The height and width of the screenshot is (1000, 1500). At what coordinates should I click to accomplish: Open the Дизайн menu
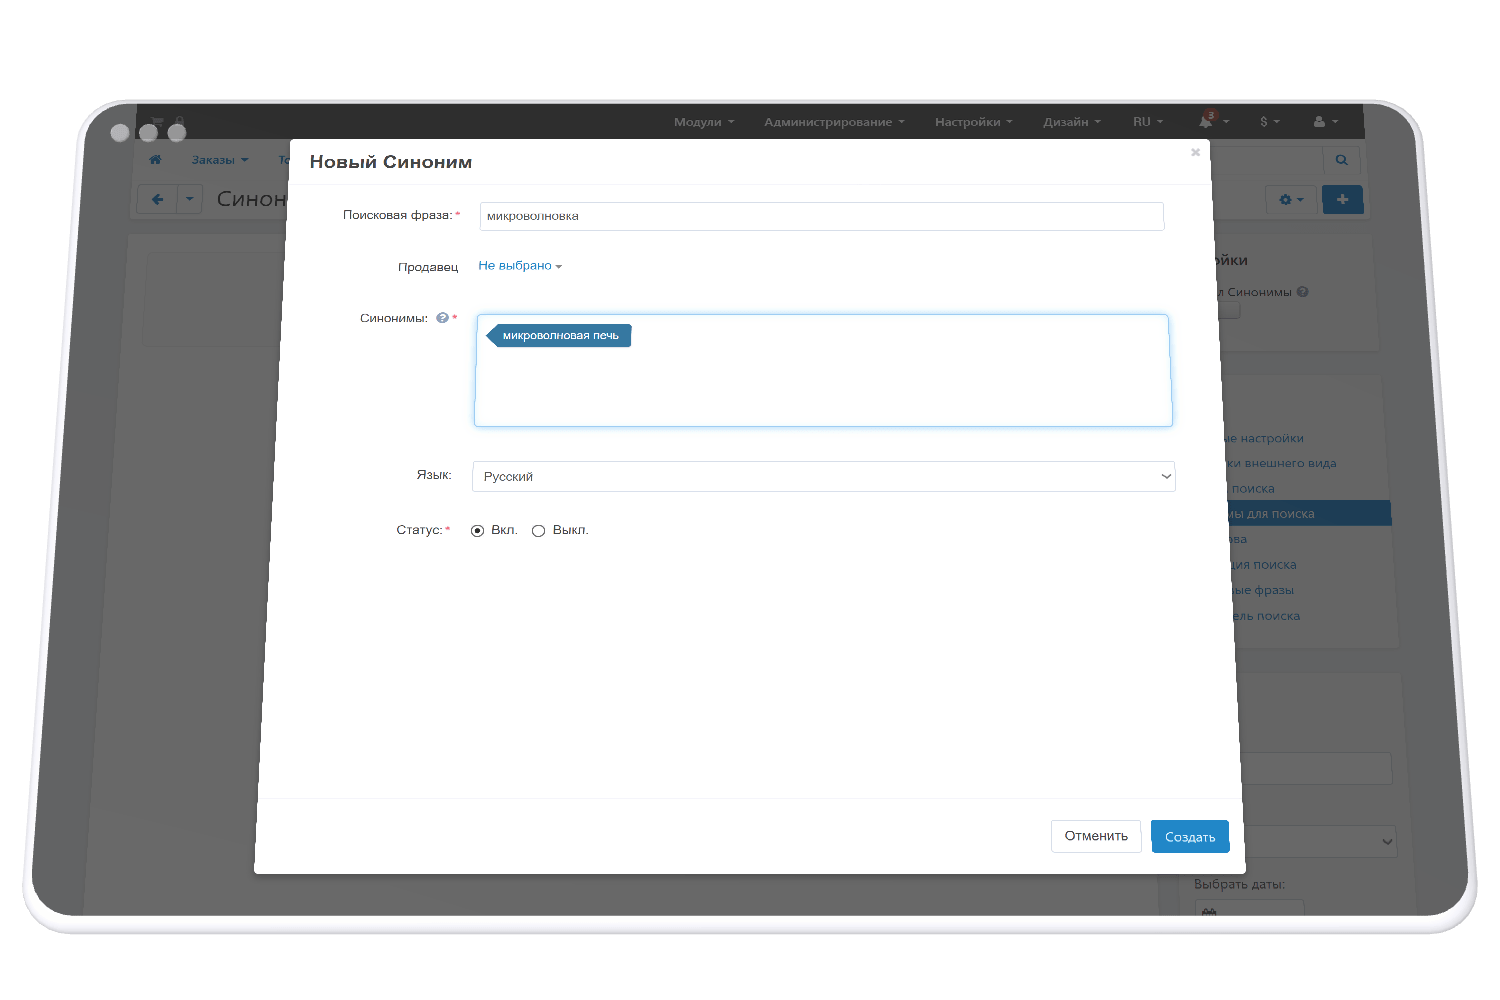pyautogui.click(x=1072, y=122)
